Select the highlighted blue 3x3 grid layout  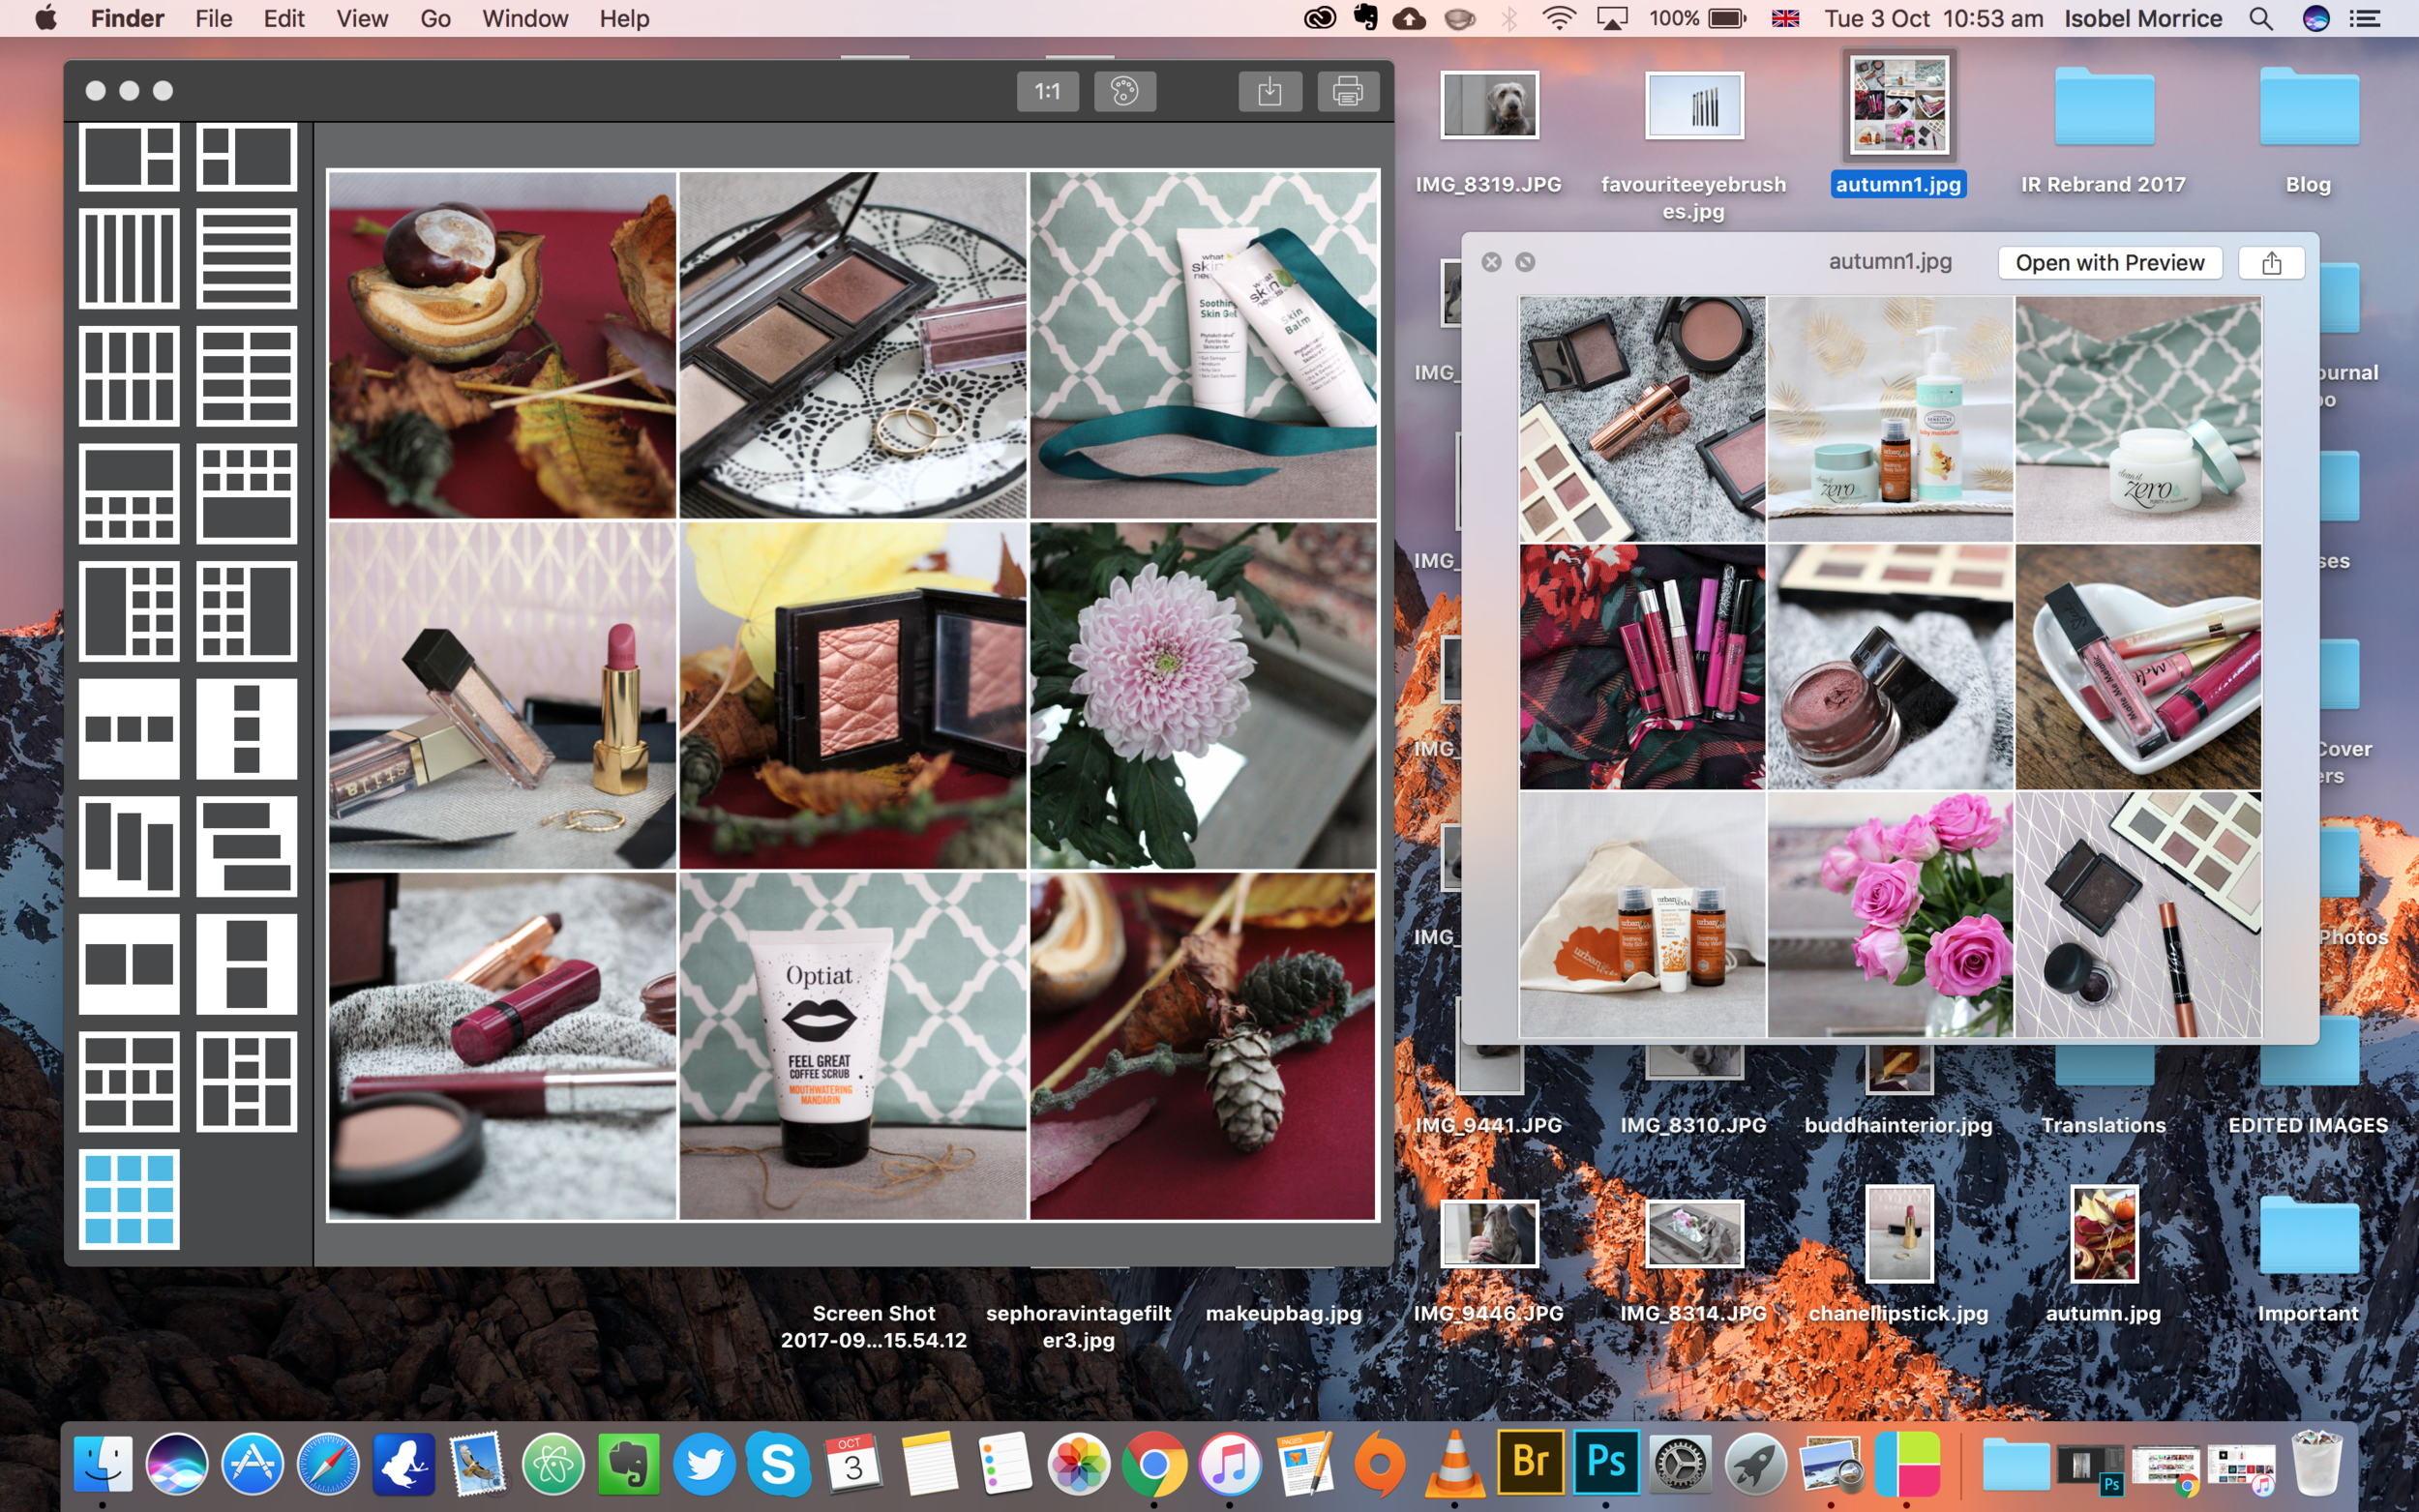tap(129, 1199)
